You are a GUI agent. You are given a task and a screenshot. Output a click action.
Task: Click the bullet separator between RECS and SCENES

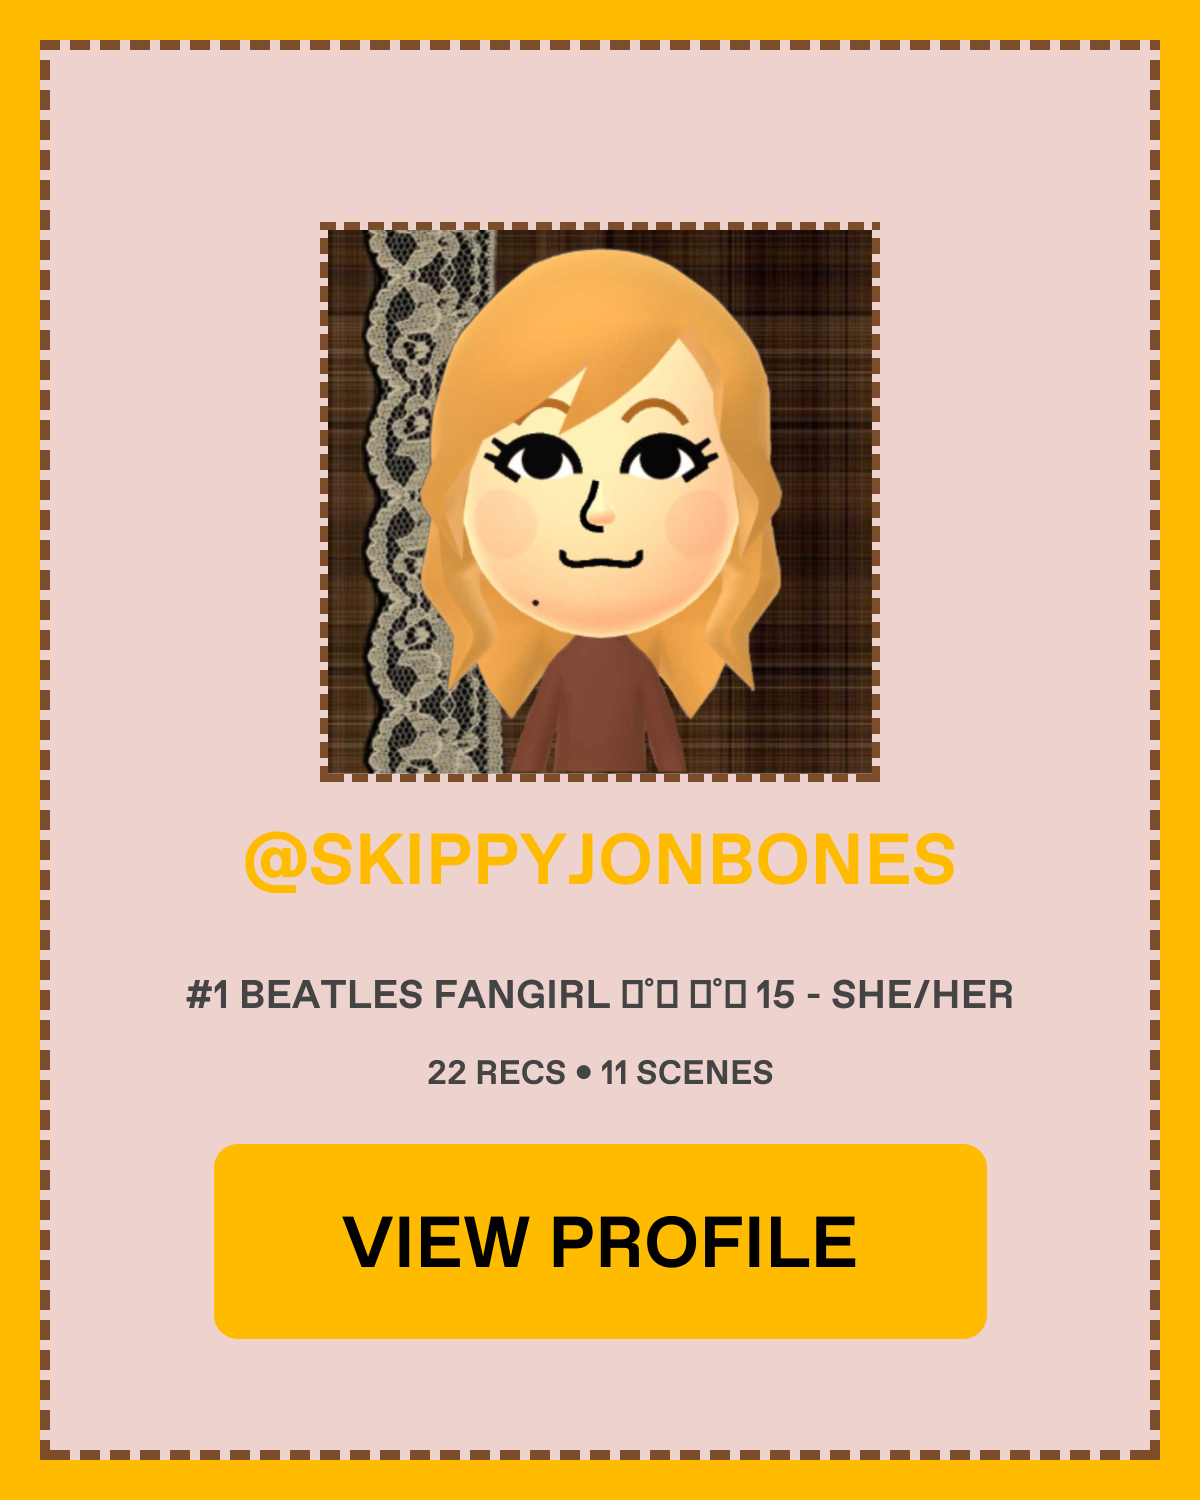[x=583, y=1073]
